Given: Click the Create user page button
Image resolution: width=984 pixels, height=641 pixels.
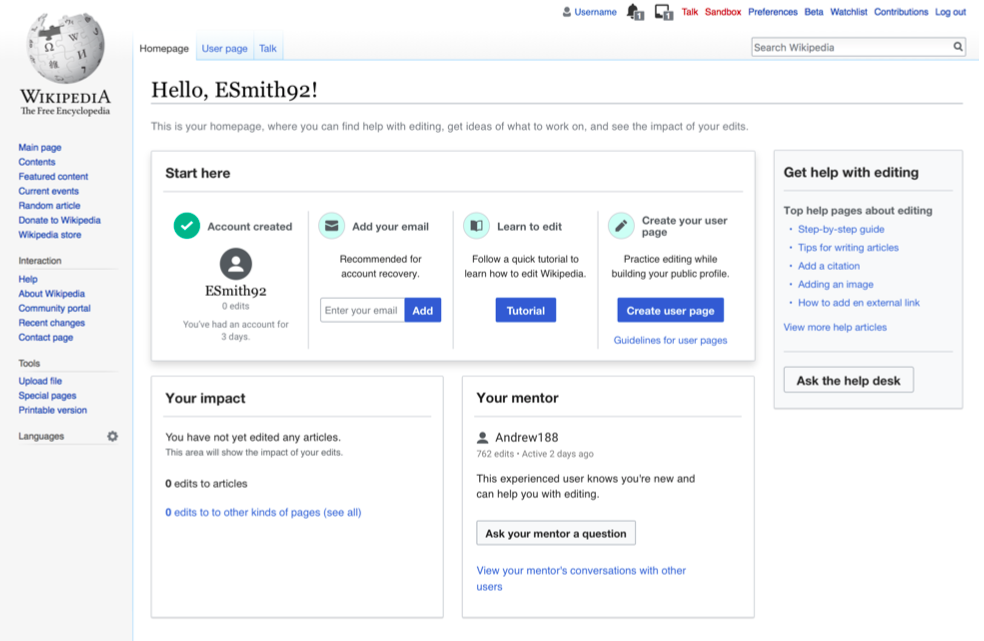Looking at the screenshot, I should pos(670,310).
